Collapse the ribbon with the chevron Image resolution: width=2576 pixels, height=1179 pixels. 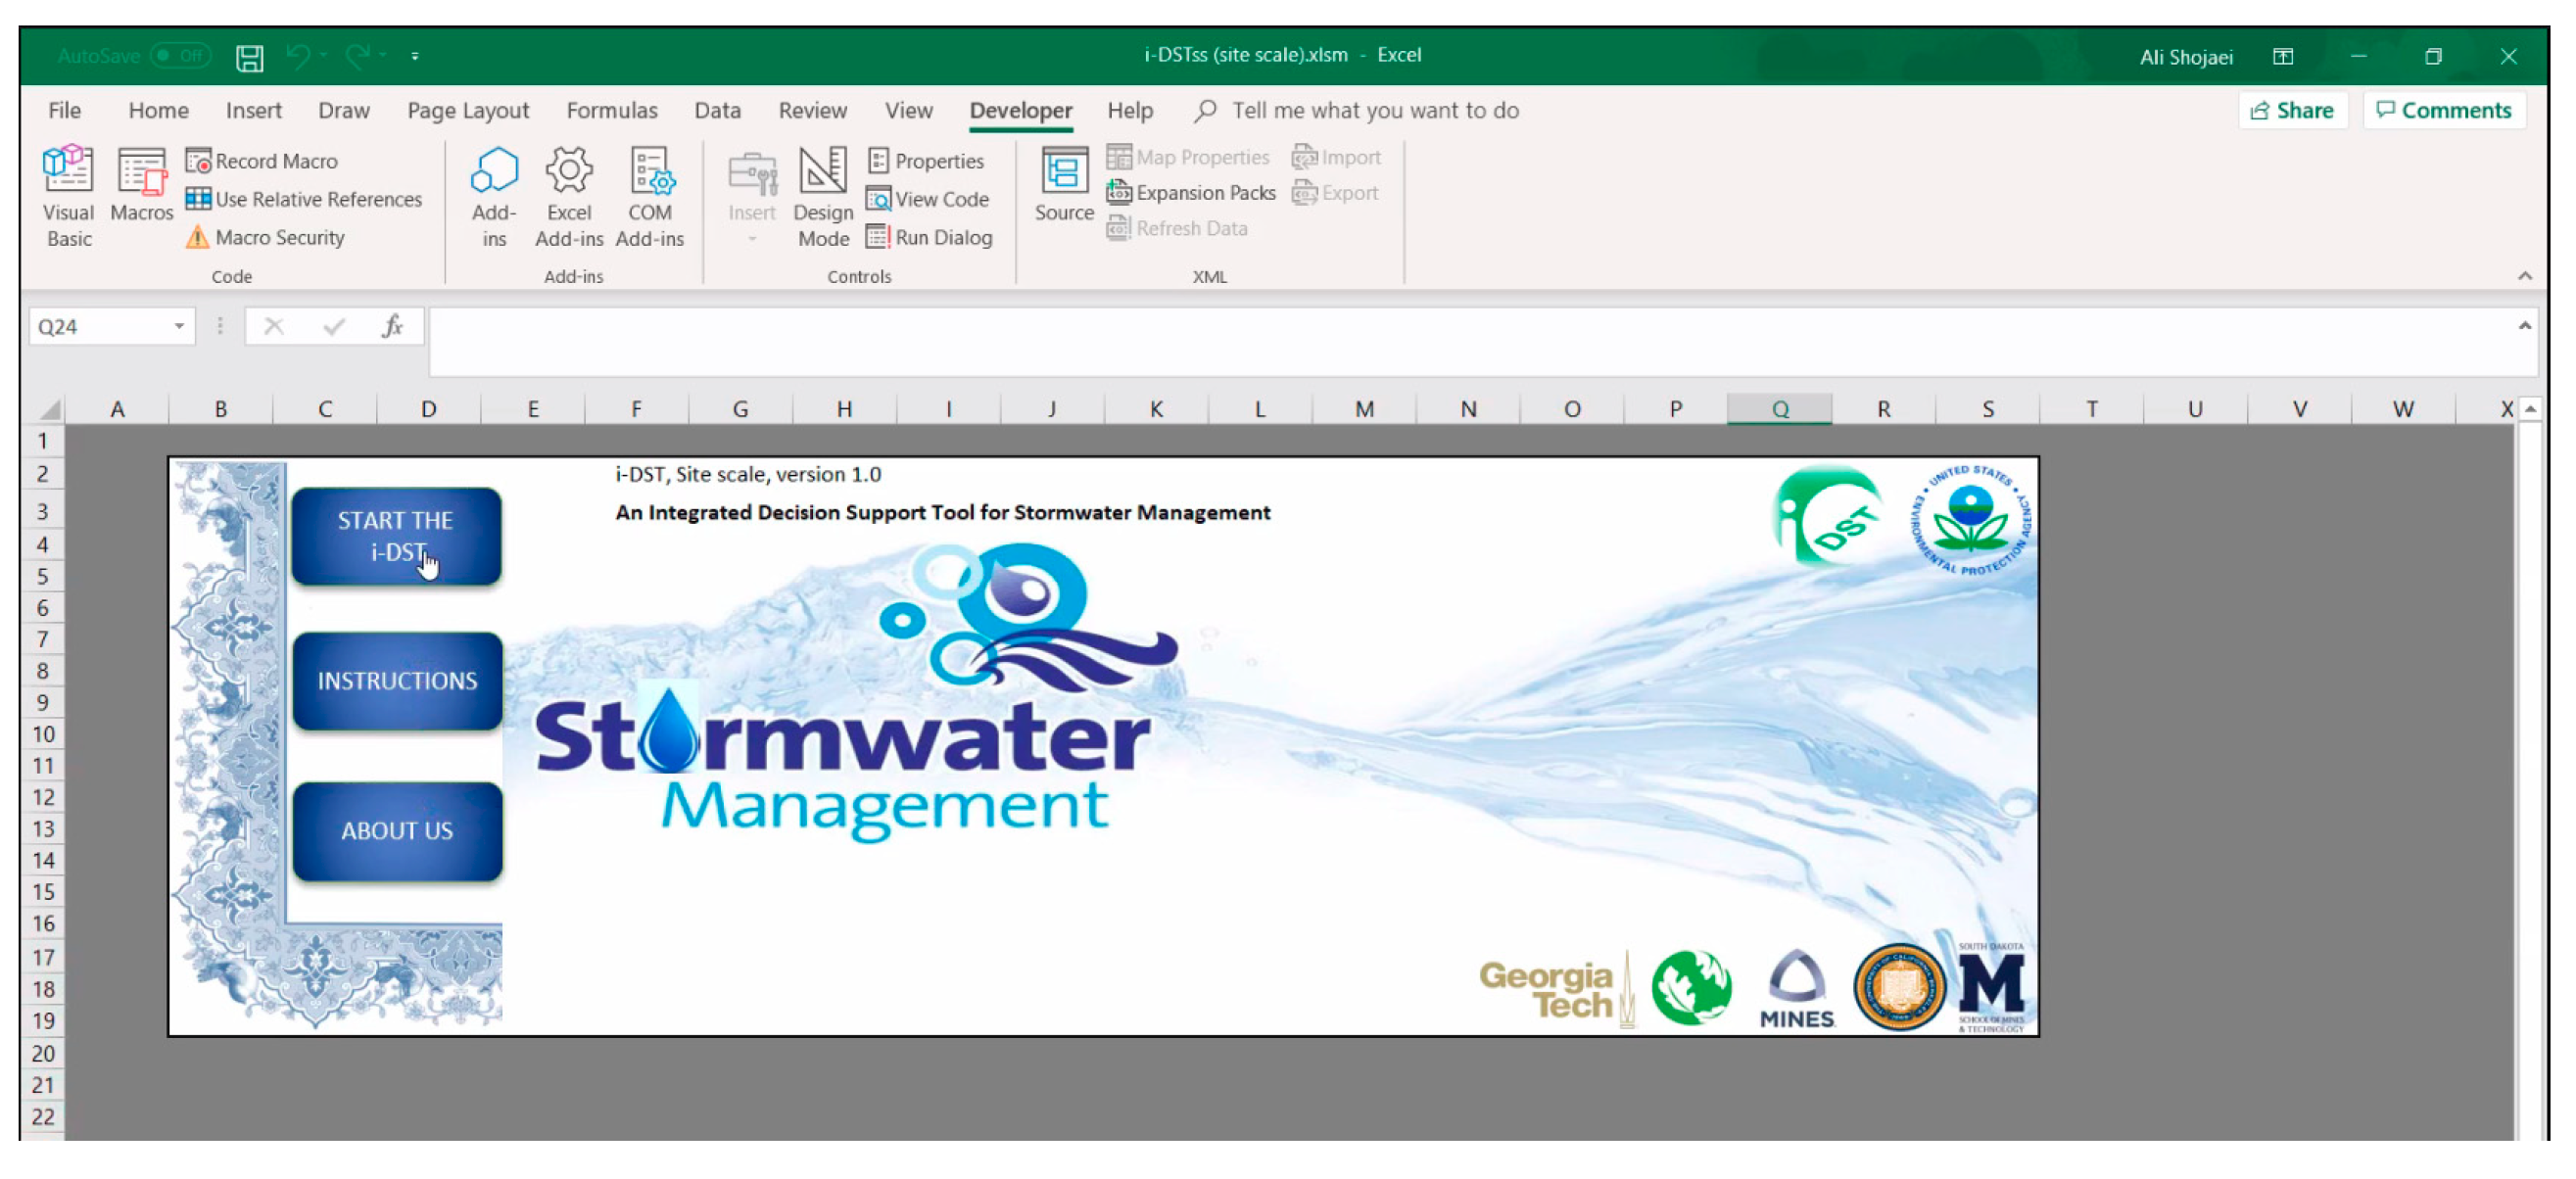[x=2525, y=276]
